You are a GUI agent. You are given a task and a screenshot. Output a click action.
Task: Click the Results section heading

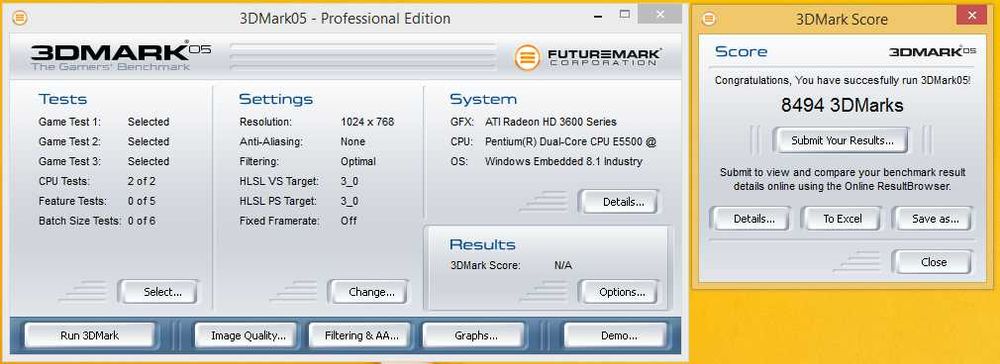[x=482, y=245]
